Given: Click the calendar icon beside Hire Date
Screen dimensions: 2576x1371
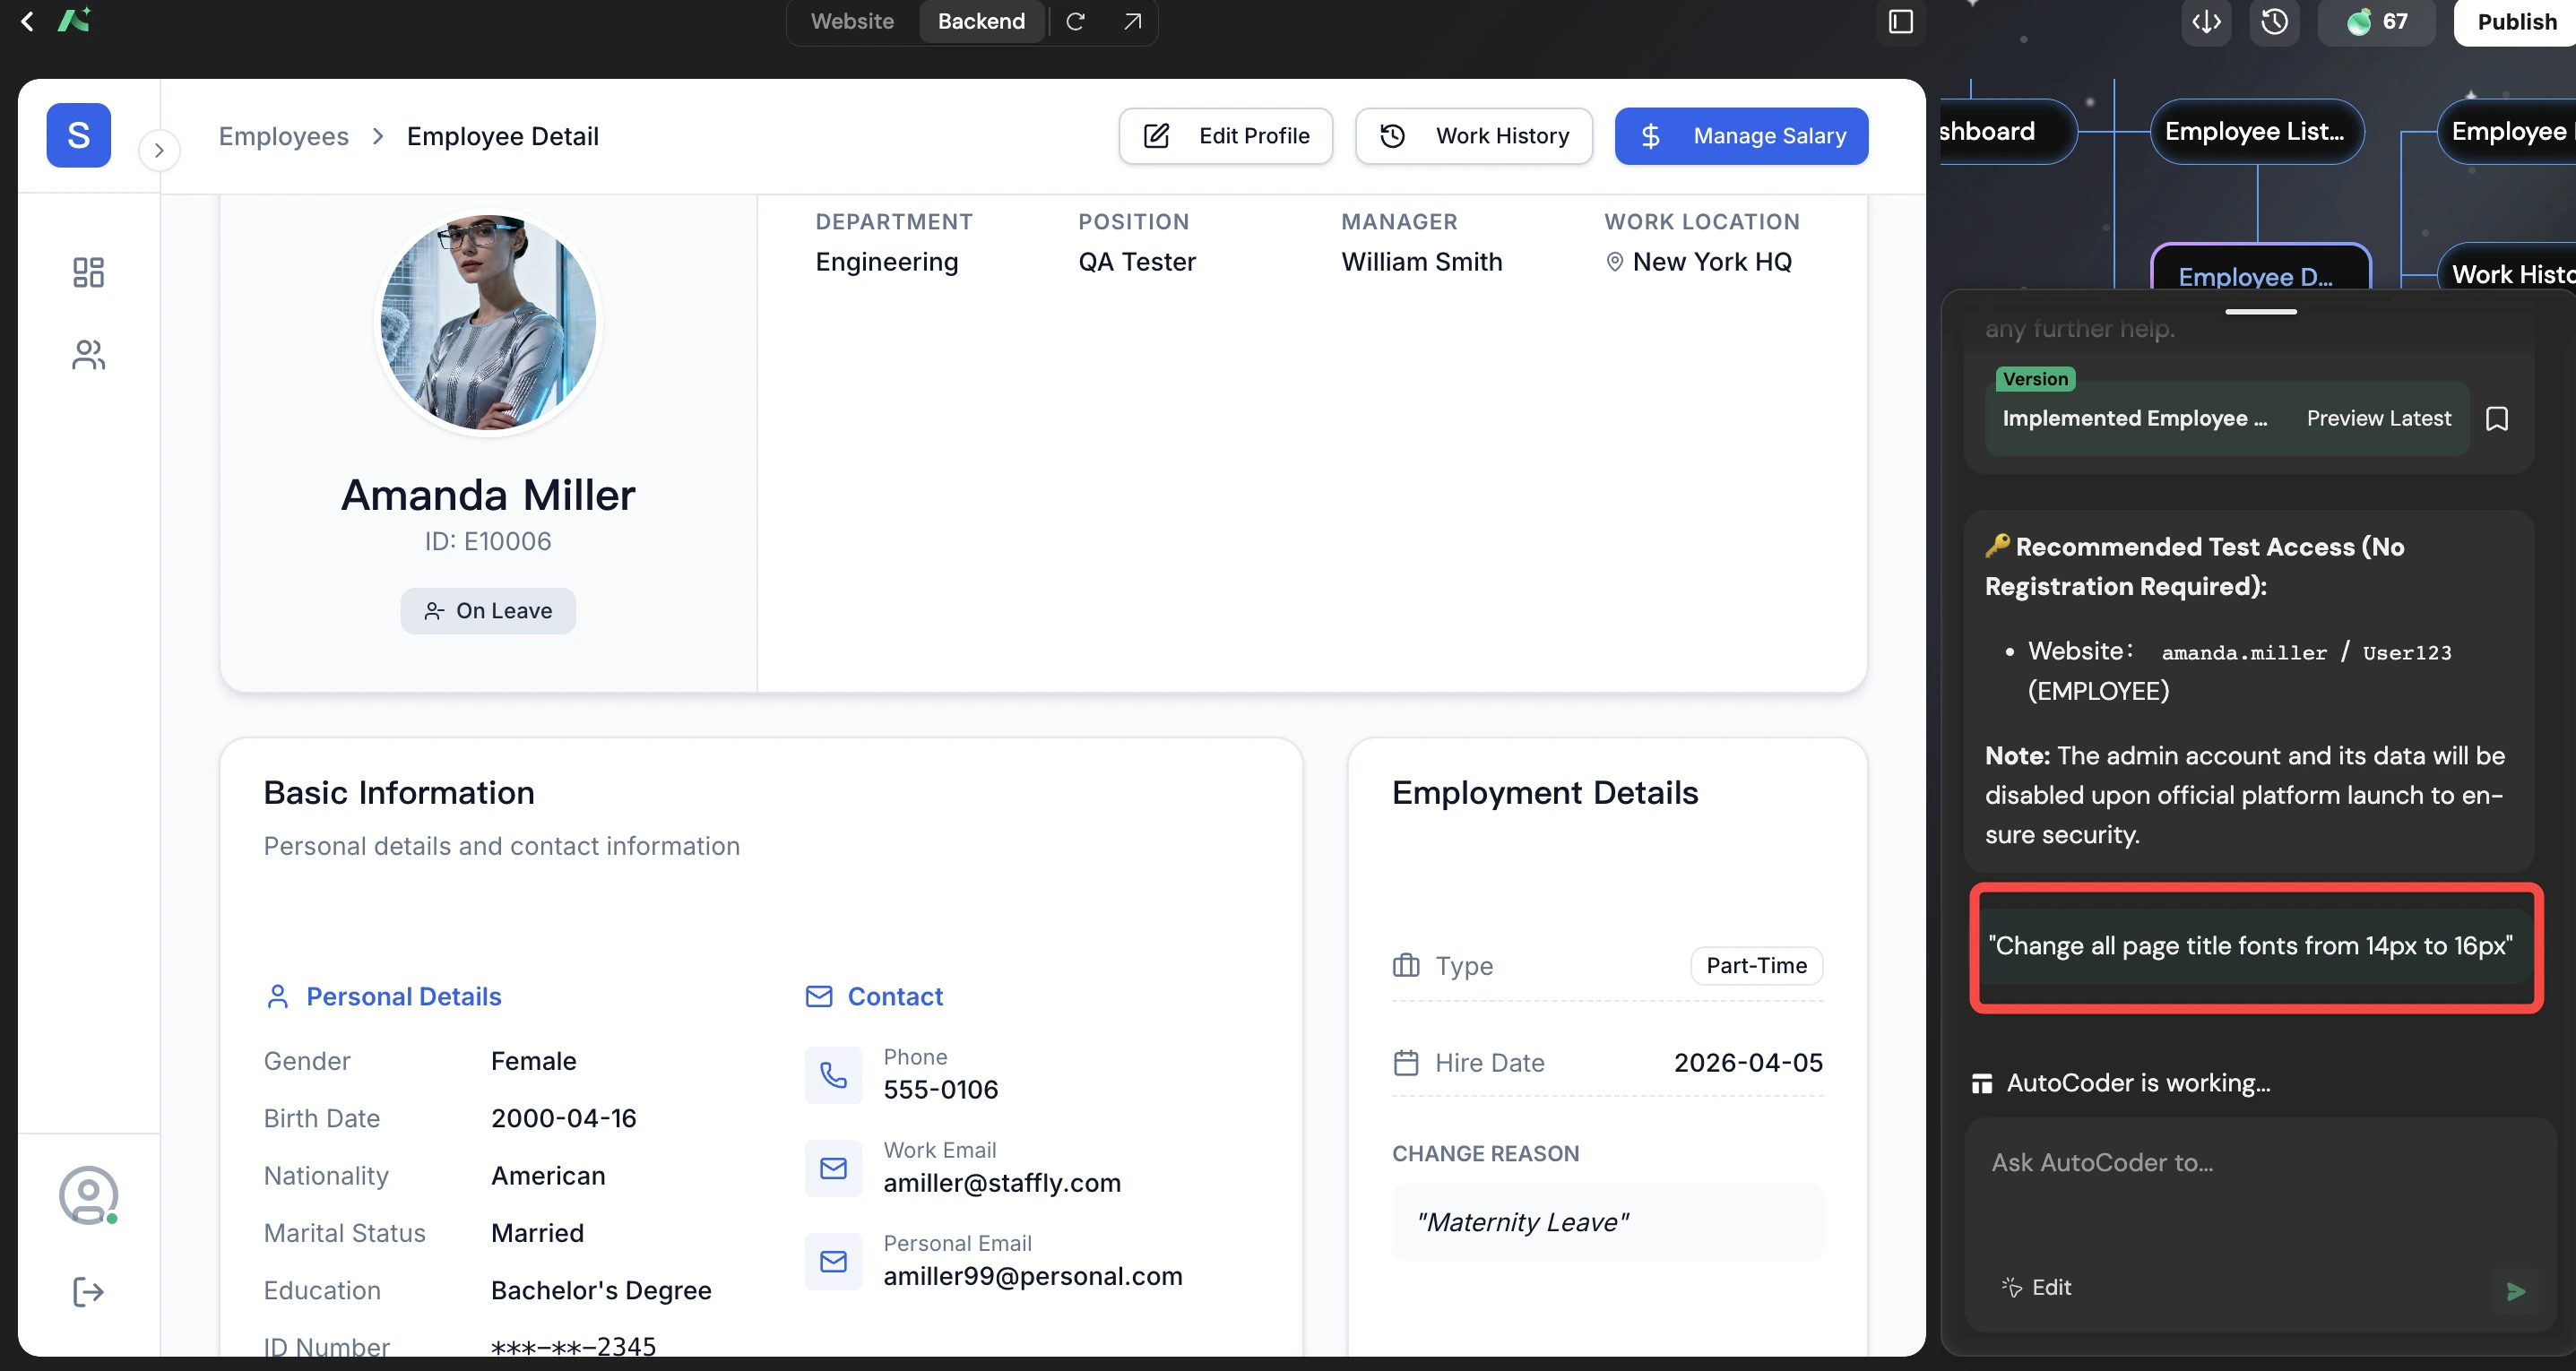Looking at the screenshot, I should (1406, 1062).
